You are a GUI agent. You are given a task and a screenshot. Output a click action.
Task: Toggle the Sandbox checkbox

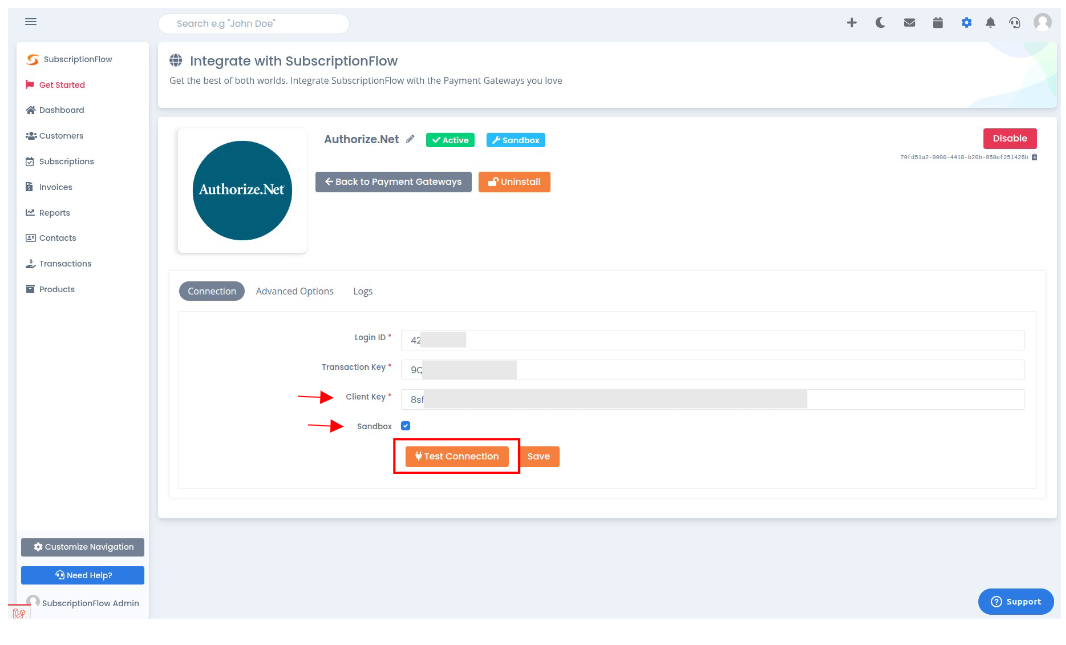click(406, 426)
